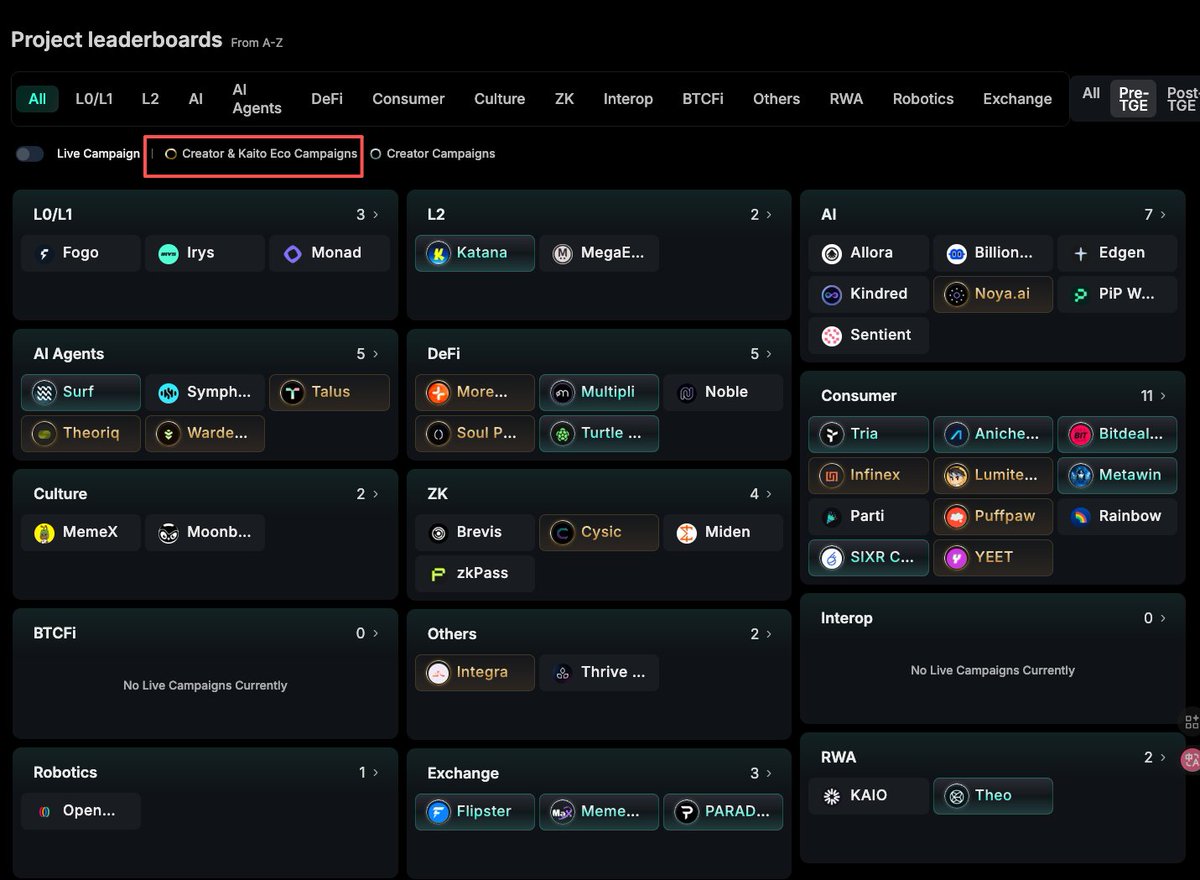
Task: Expand the AI category chevron showing 7
Action: (x=1163, y=215)
